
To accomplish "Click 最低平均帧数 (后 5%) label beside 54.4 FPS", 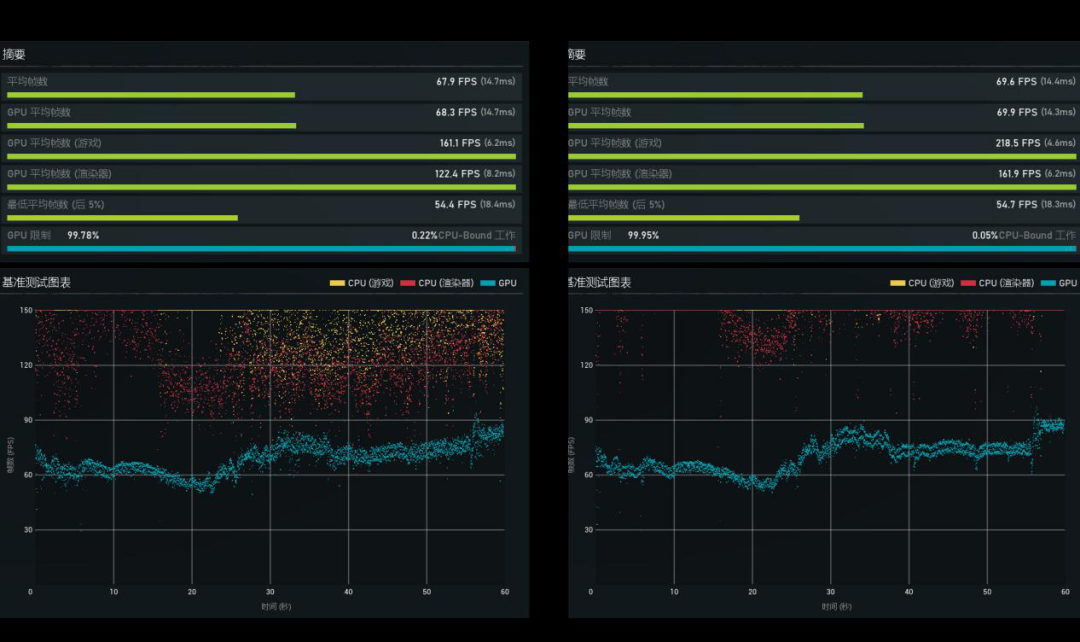I will [56, 205].
